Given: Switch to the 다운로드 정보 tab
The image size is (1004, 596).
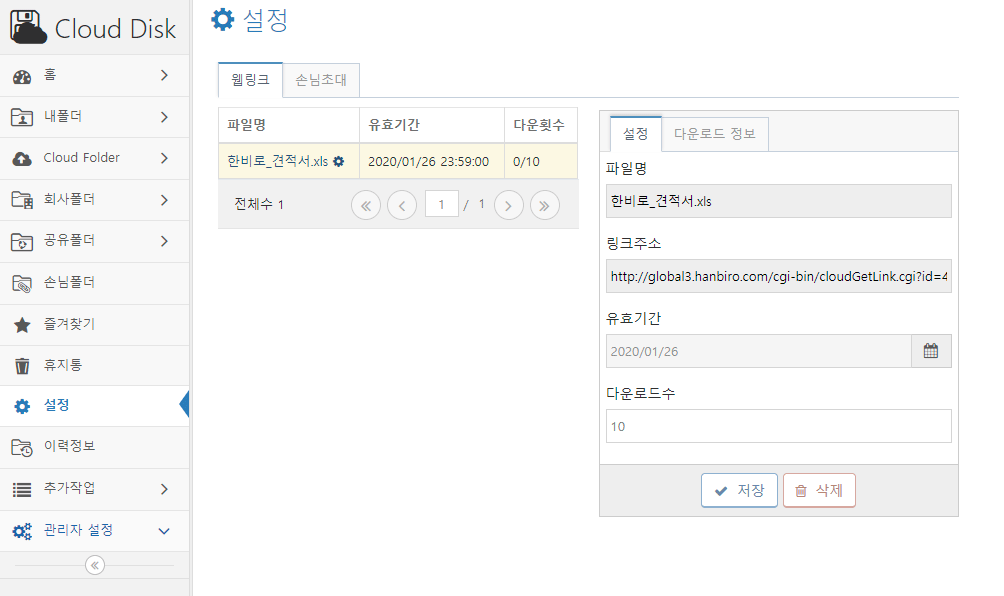Looking at the screenshot, I should [715, 134].
